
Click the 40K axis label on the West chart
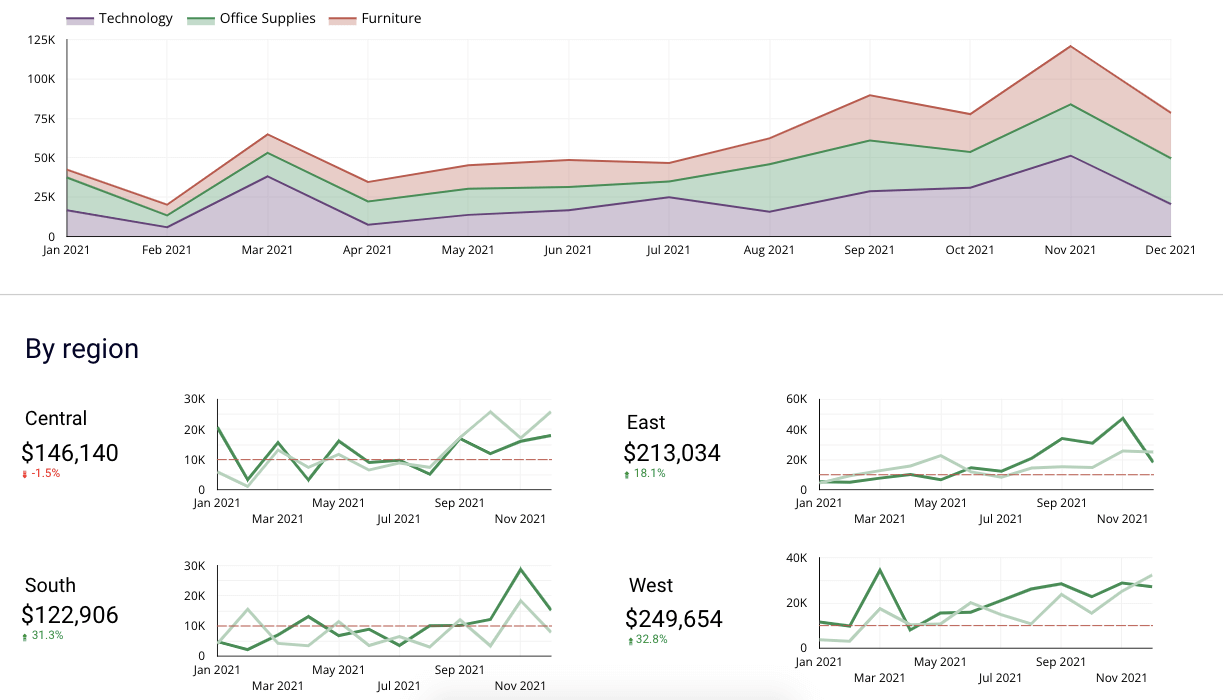(797, 557)
